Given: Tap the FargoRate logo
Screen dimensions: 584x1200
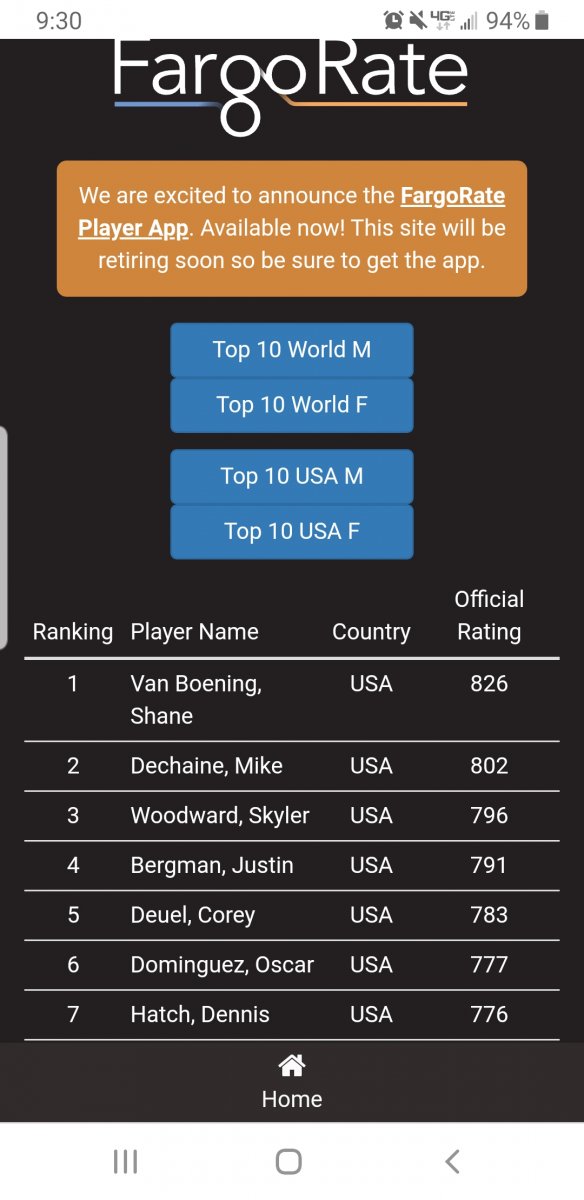Looking at the screenshot, I should tap(290, 87).
